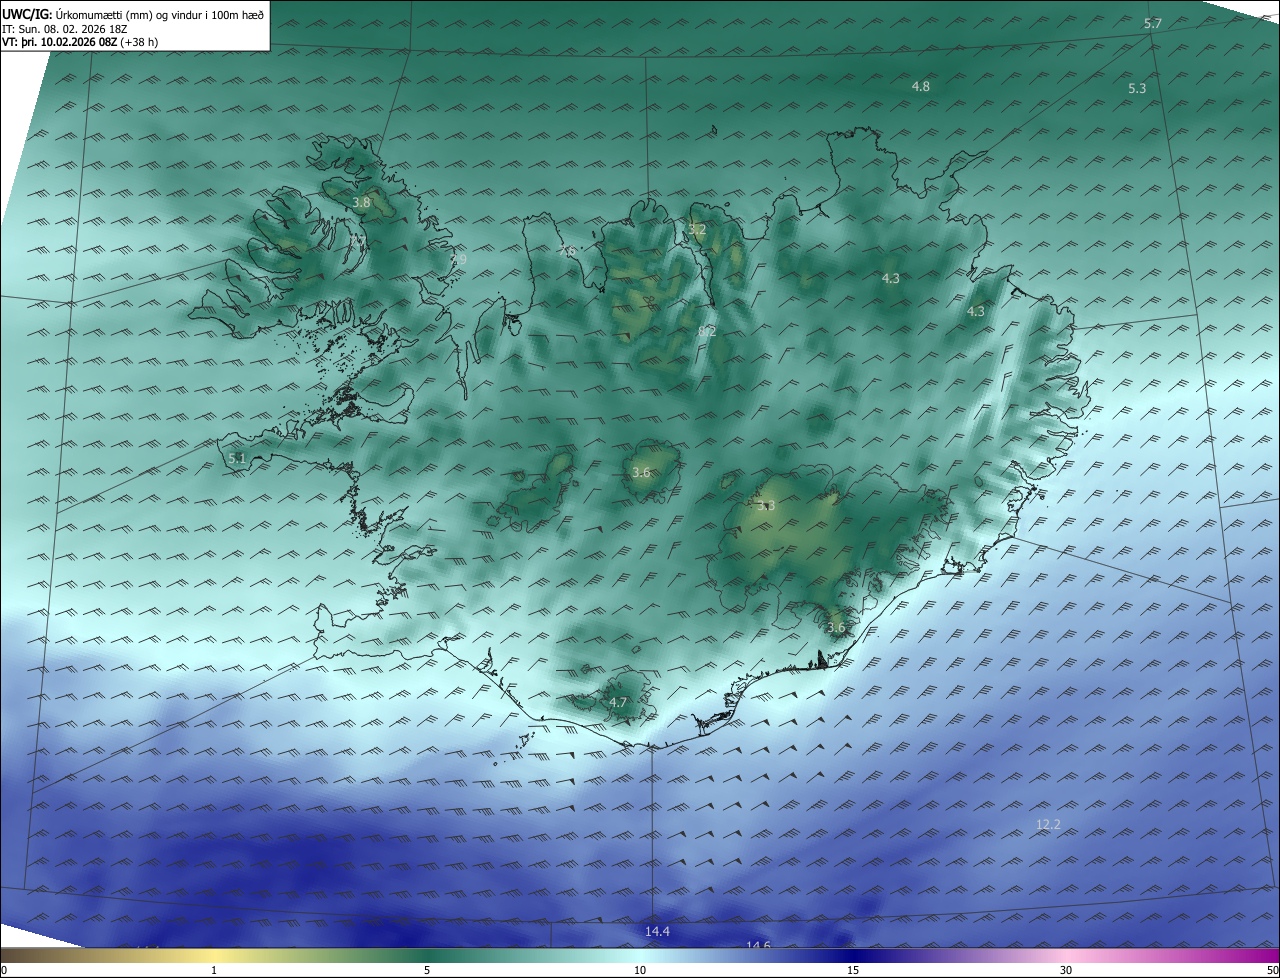Click the 7.9 value label

(458, 260)
